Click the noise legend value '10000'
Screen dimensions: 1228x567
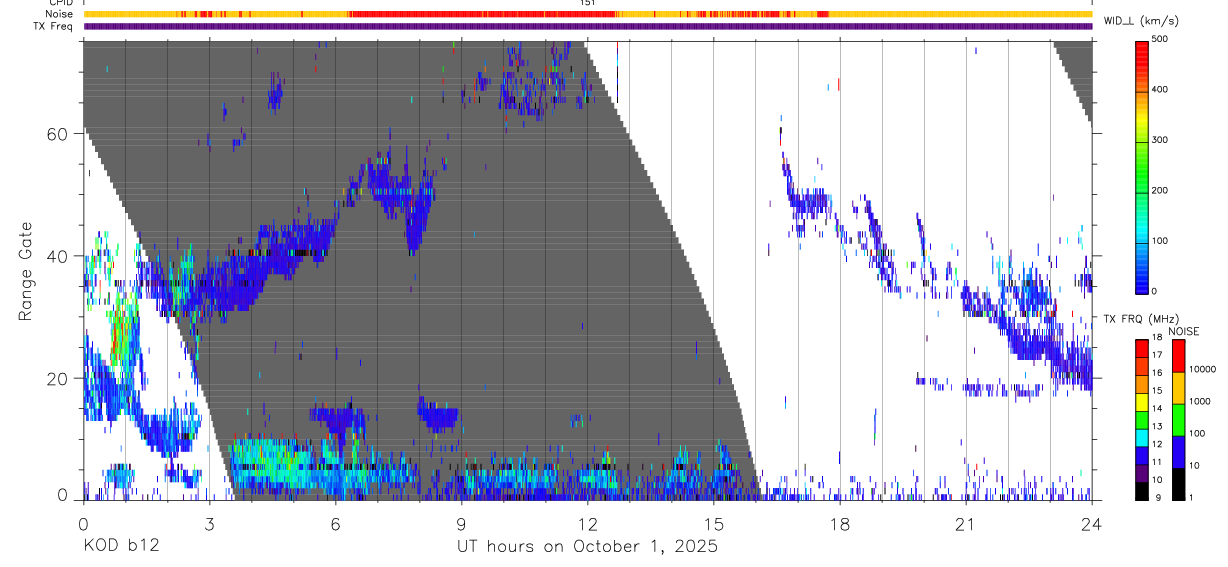[x=1201, y=369]
